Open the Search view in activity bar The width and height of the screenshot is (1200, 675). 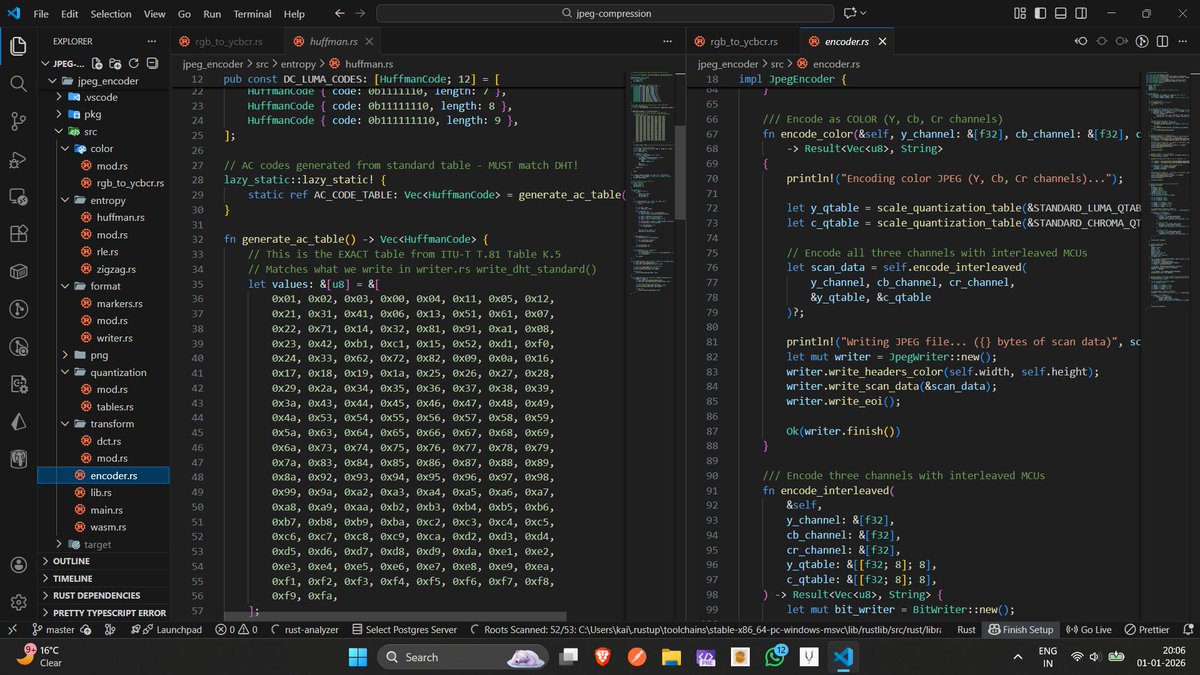18,84
